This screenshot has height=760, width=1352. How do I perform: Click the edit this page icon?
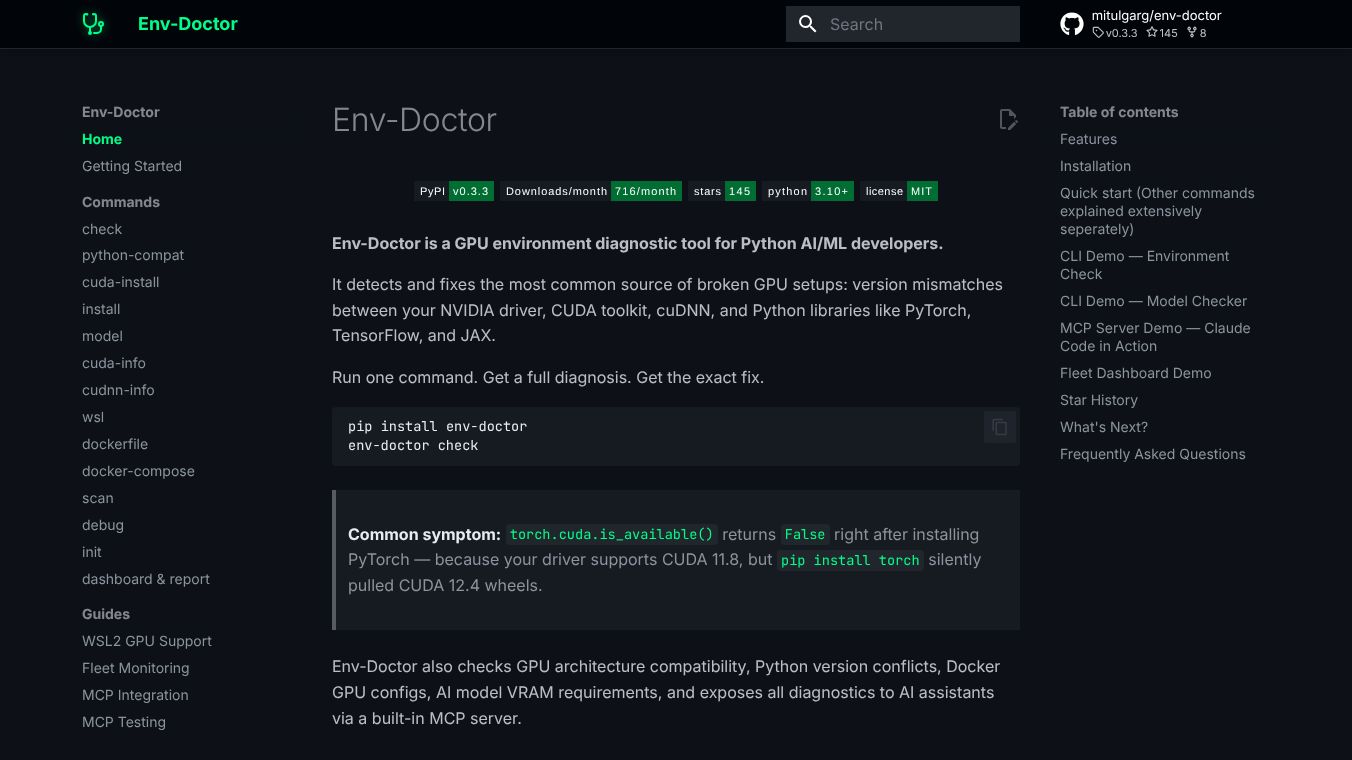tap(1008, 120)
